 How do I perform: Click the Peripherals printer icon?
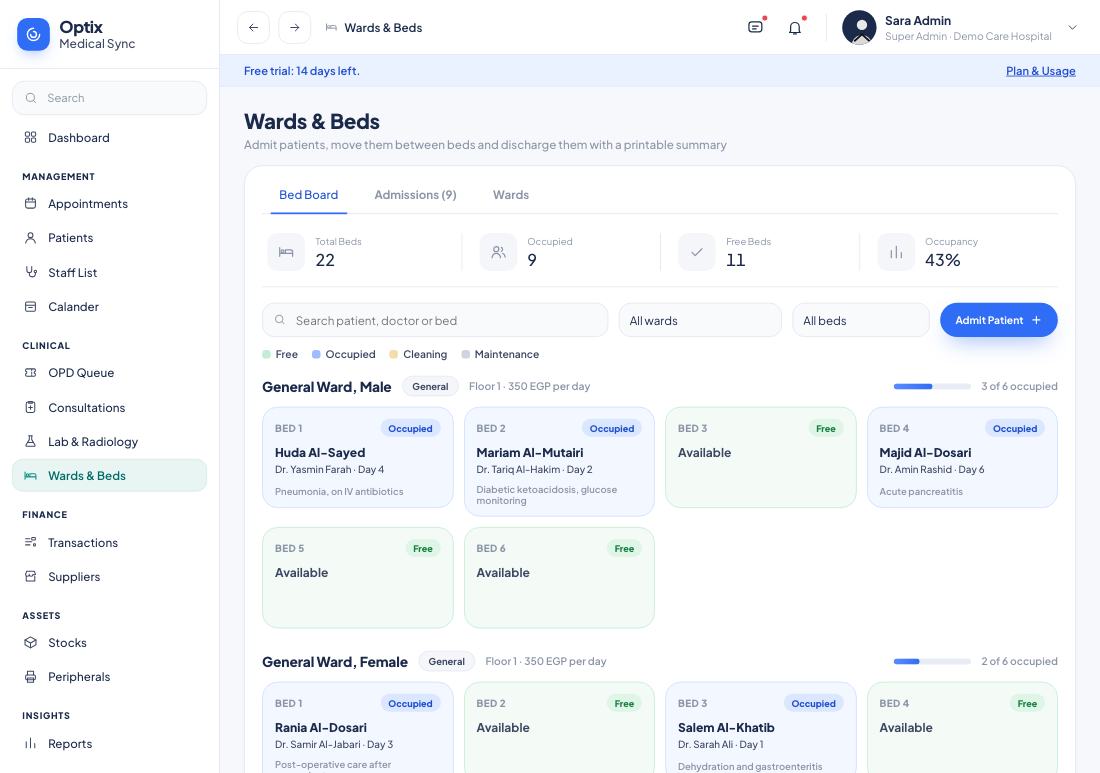click(30, 677)
